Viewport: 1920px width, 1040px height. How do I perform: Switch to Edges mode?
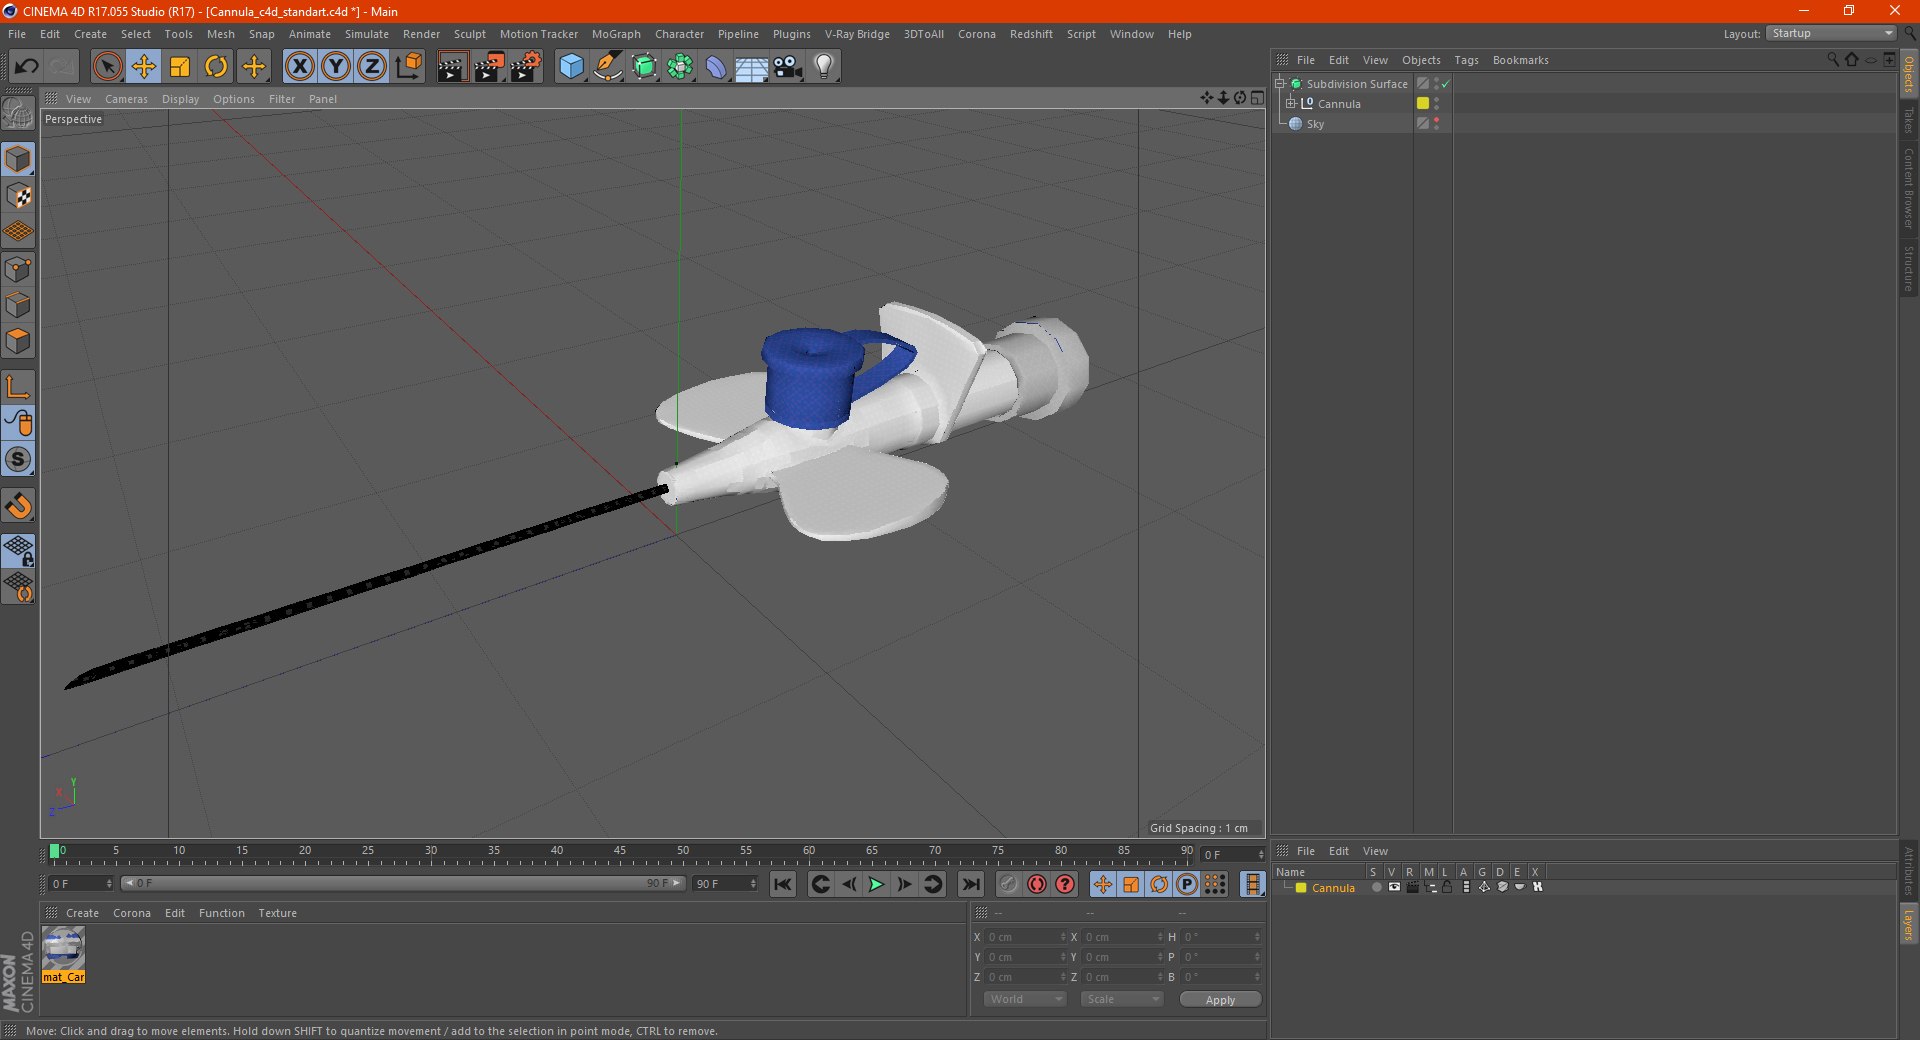[19, 305]
